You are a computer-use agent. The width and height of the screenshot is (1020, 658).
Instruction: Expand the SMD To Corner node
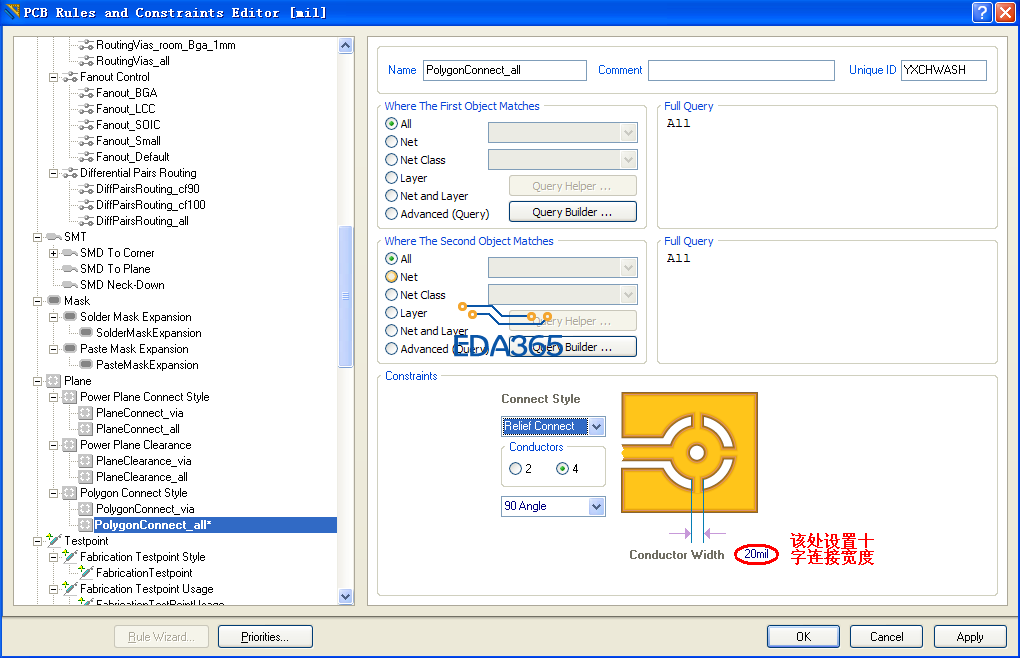coord(53,254)
